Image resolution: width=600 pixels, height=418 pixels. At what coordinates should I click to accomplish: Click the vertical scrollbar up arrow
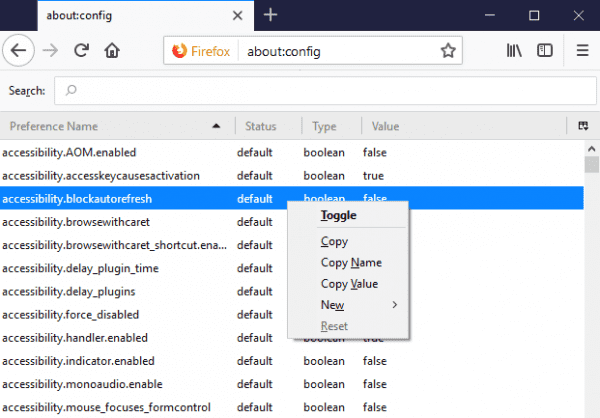coord(591,146)
